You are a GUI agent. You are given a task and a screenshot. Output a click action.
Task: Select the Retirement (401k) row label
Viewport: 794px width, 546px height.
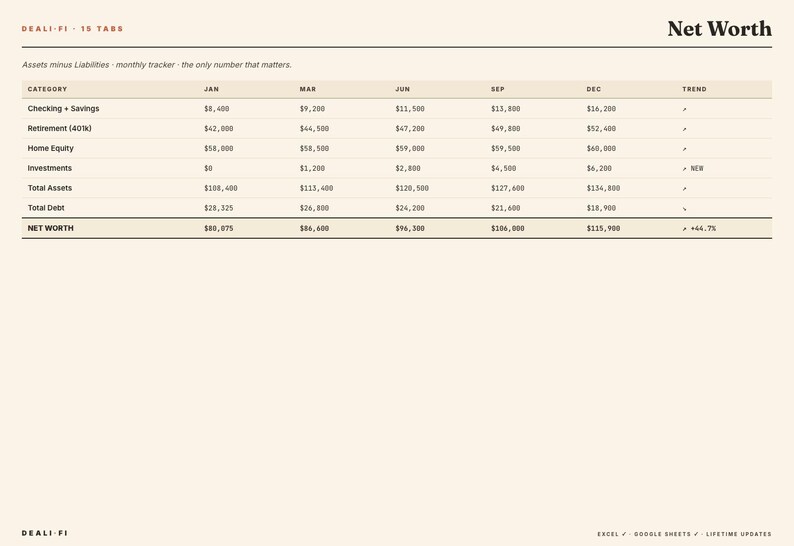pyautogui.click(x=59, y=128)
